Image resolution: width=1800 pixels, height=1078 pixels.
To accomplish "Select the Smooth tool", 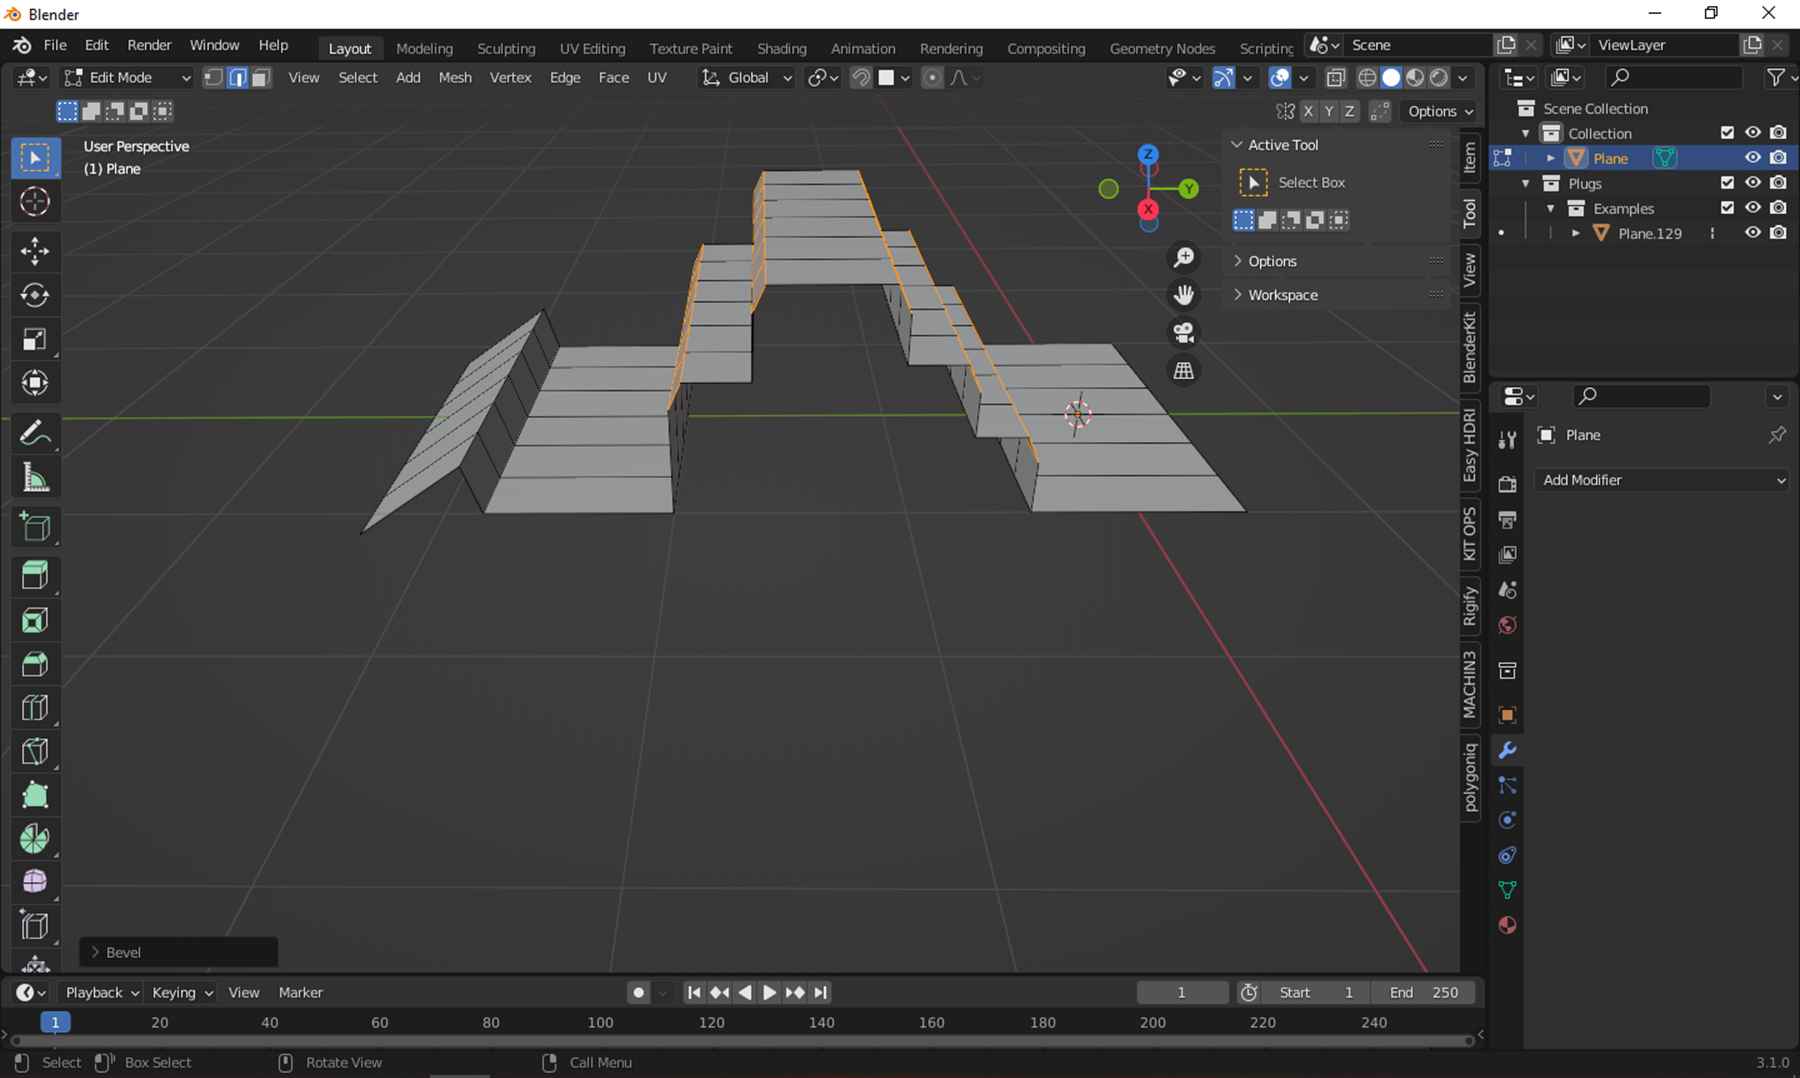I will pyautogui.click(x=35, y=882).
